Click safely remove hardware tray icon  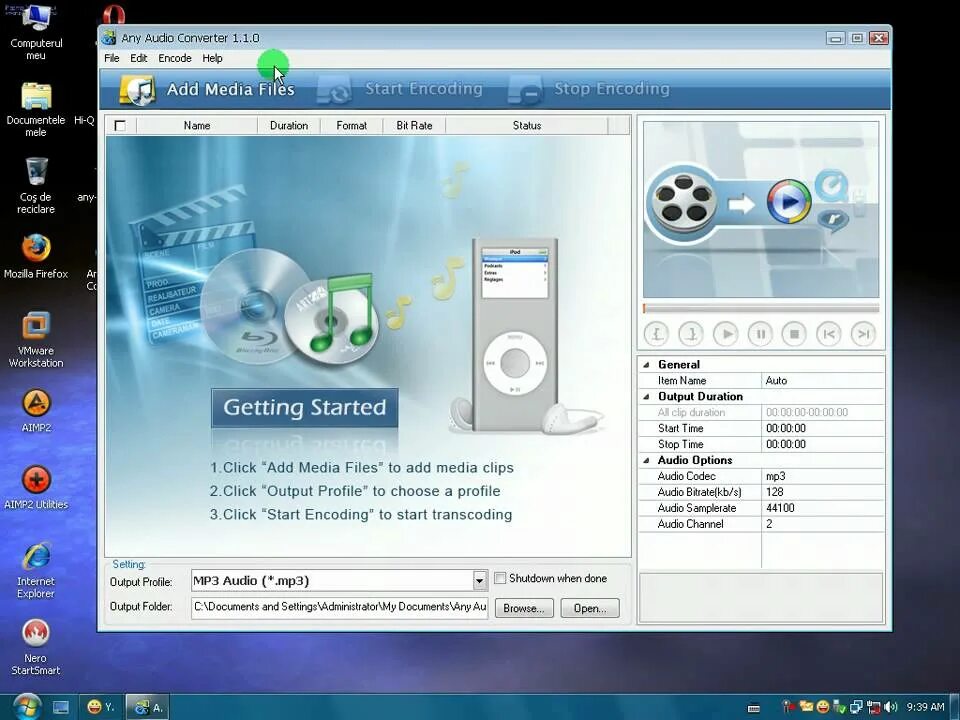coord(840,707)
